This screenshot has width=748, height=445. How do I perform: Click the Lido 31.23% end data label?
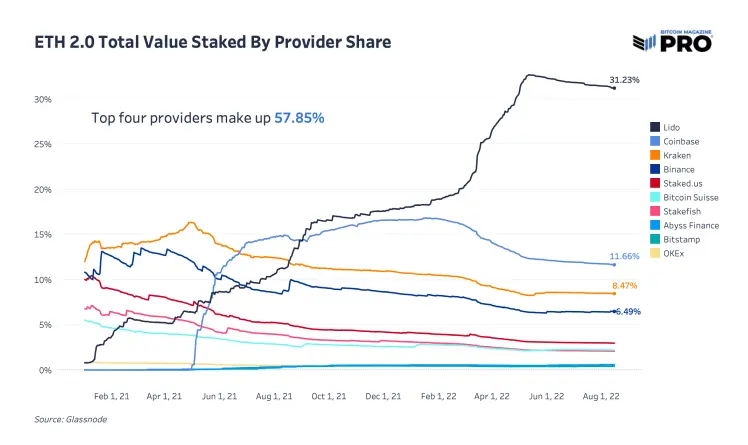[x=624, y=80]
